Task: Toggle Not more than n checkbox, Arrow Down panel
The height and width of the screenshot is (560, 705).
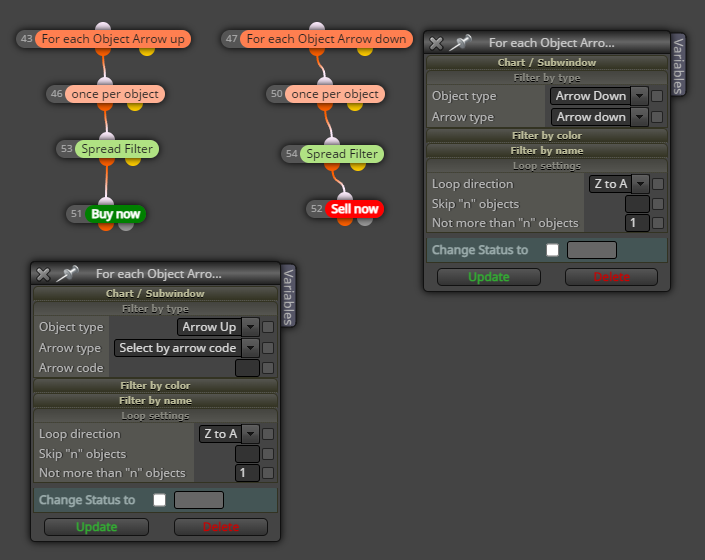Action: (x=658, y=223)
